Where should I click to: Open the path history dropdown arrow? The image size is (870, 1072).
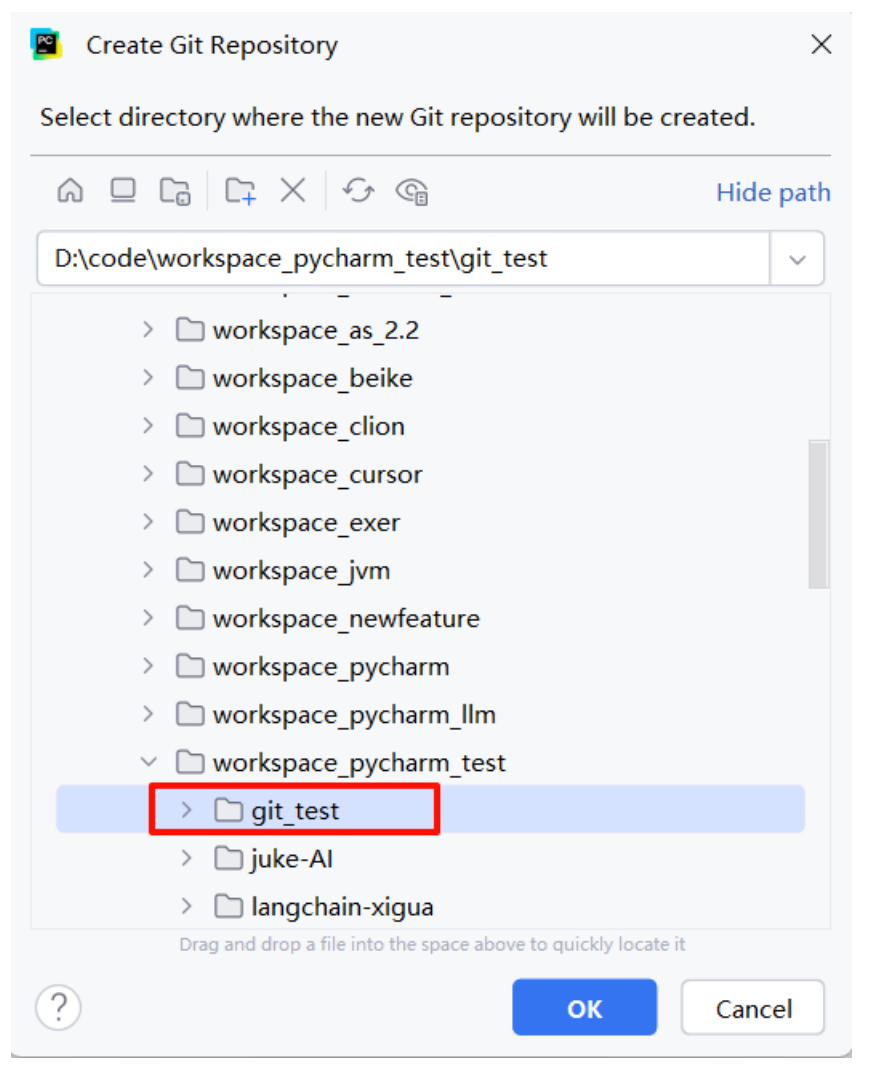point(797,259)
